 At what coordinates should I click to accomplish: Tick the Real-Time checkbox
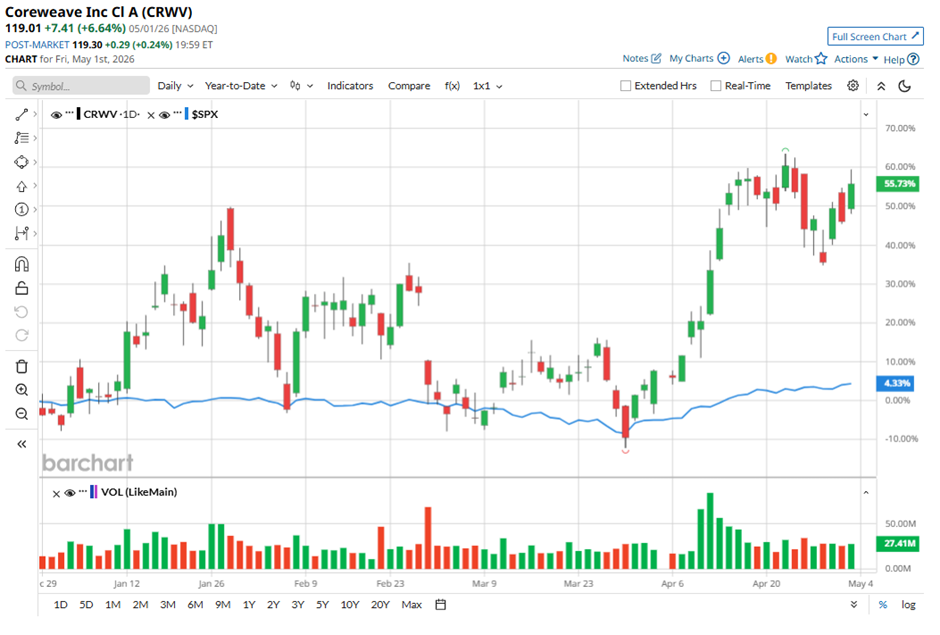click(716, 86)
